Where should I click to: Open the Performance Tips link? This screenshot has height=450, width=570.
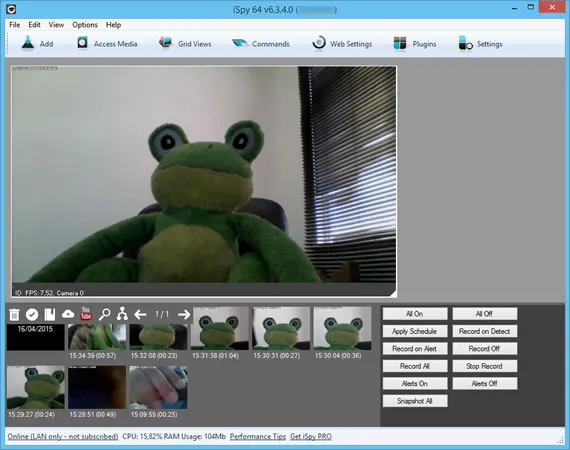click(x=258, y=437)
